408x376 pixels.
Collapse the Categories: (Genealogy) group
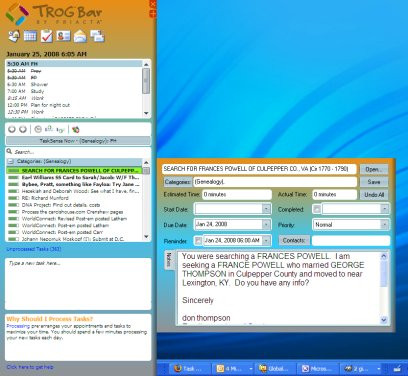click(11, 161)
